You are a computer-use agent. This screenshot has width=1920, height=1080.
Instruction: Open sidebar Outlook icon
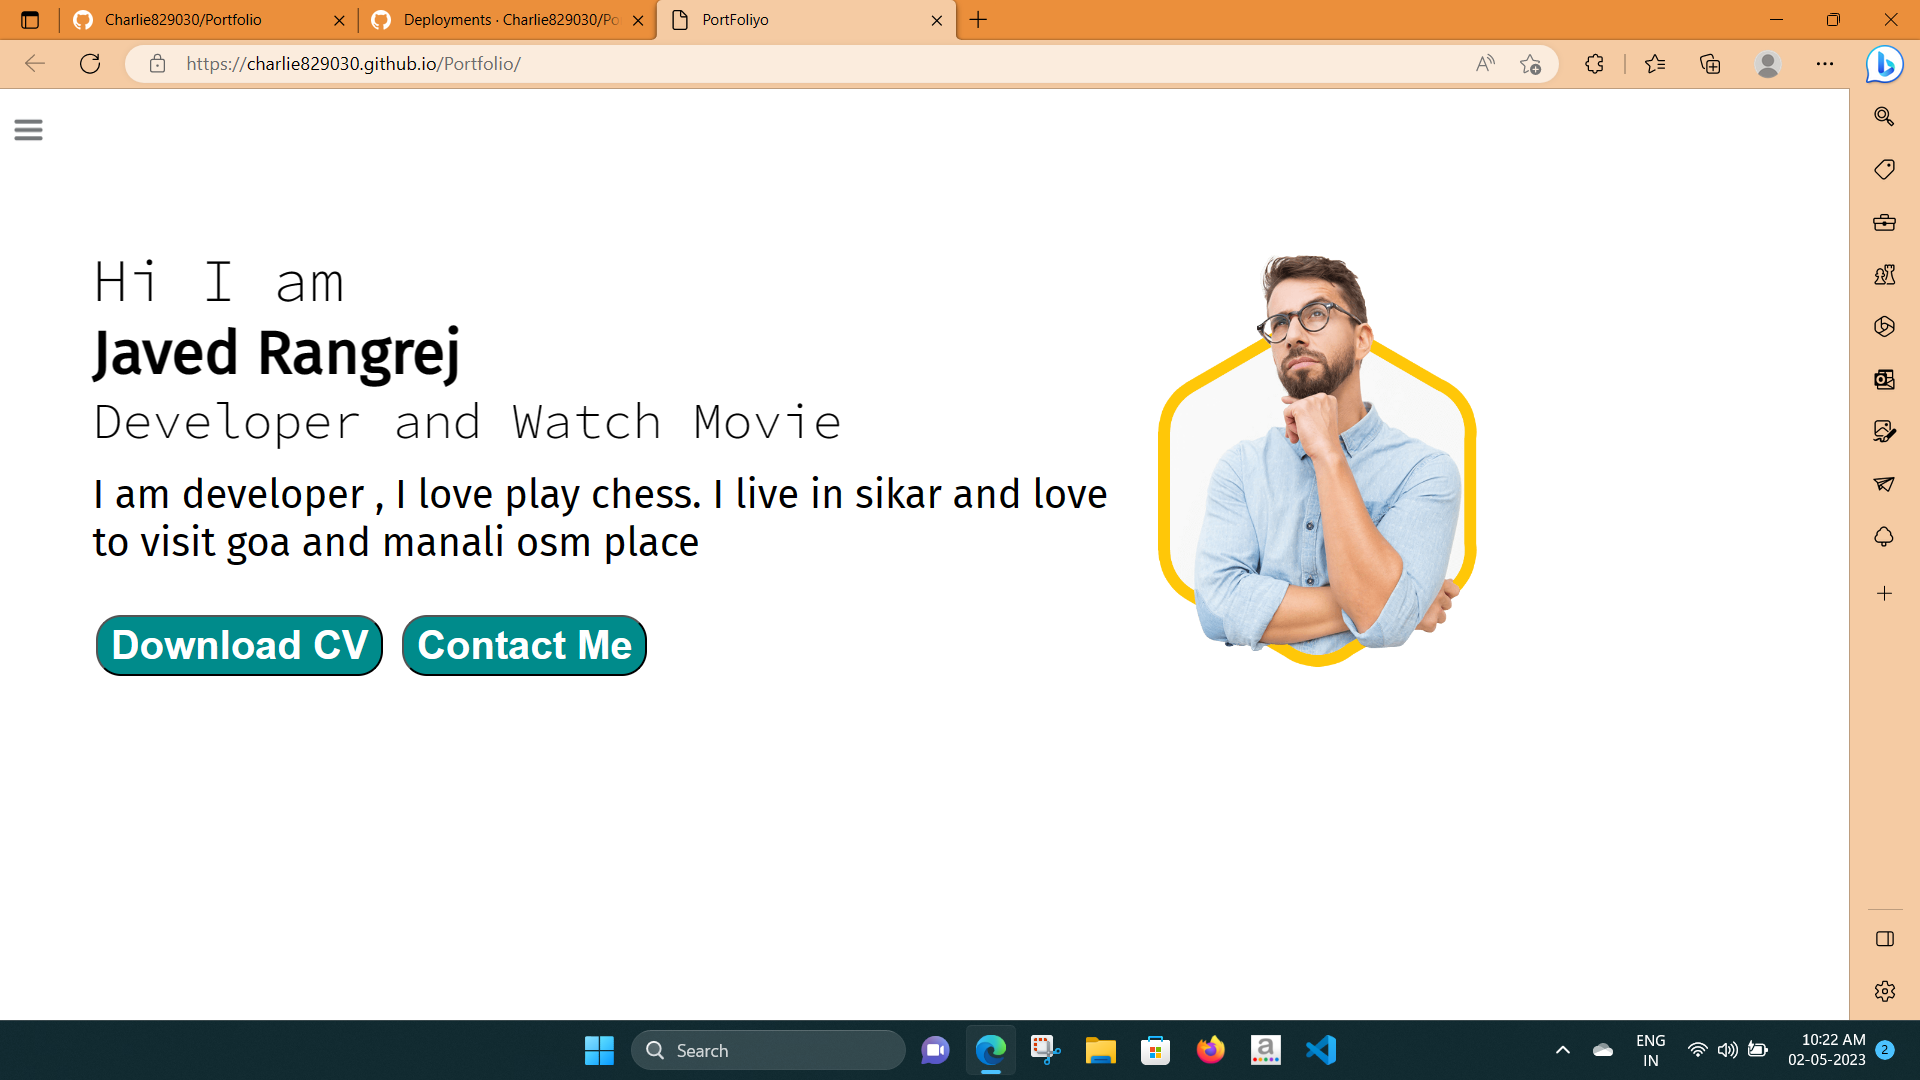coord(1884,379)
